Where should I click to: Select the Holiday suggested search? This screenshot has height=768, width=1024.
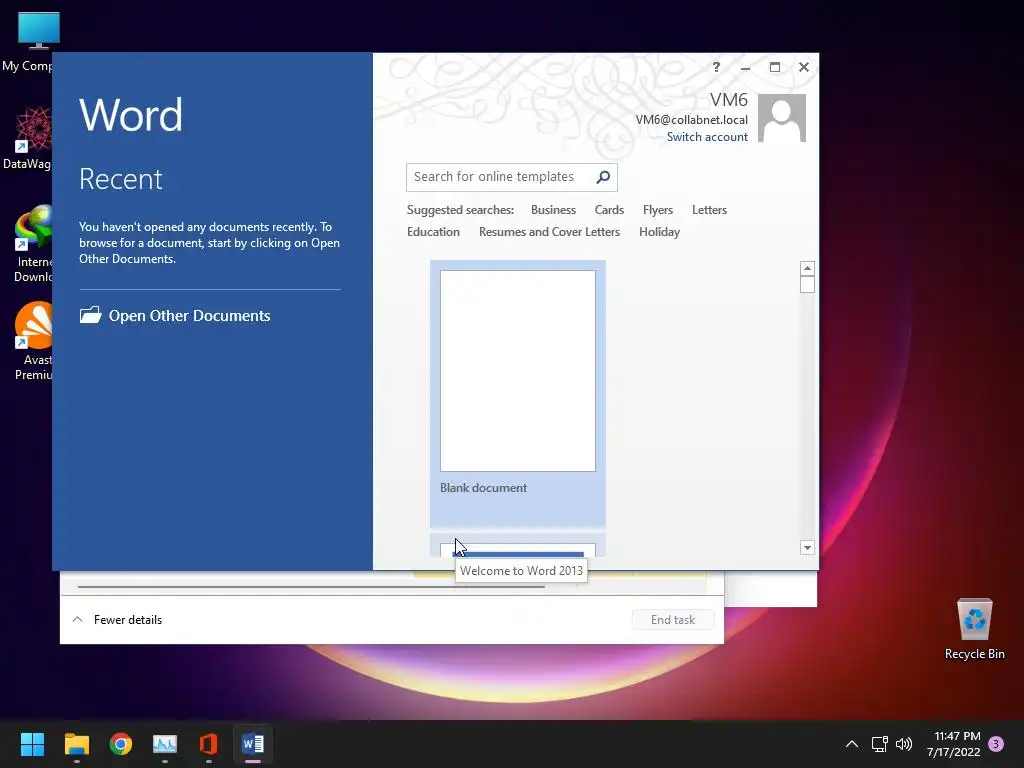tap(659, 232)
